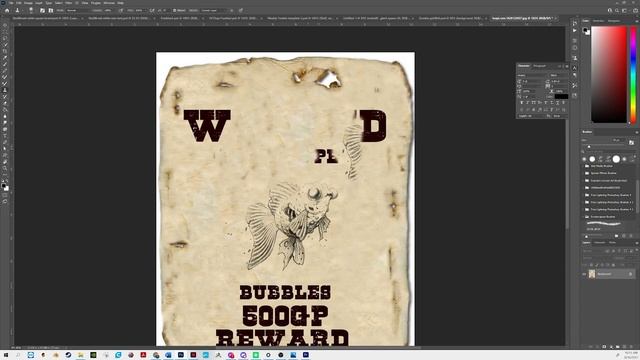The height and width of the screenshot is (360, 640).
Task: Open the History panel icon in the collapsed dock
Action: pos(575,23)
